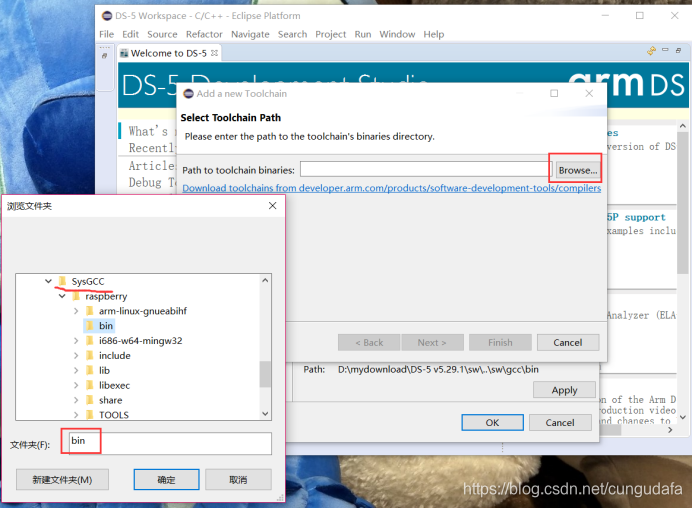Viewport: 693px width, 508px height.
Task: Maximize the Welcome view panel
Action: click(x=678, y=50)
